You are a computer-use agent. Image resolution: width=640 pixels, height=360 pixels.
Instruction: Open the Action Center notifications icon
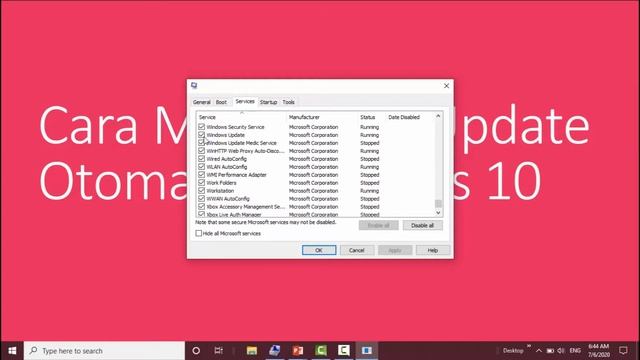click(623, 351)
